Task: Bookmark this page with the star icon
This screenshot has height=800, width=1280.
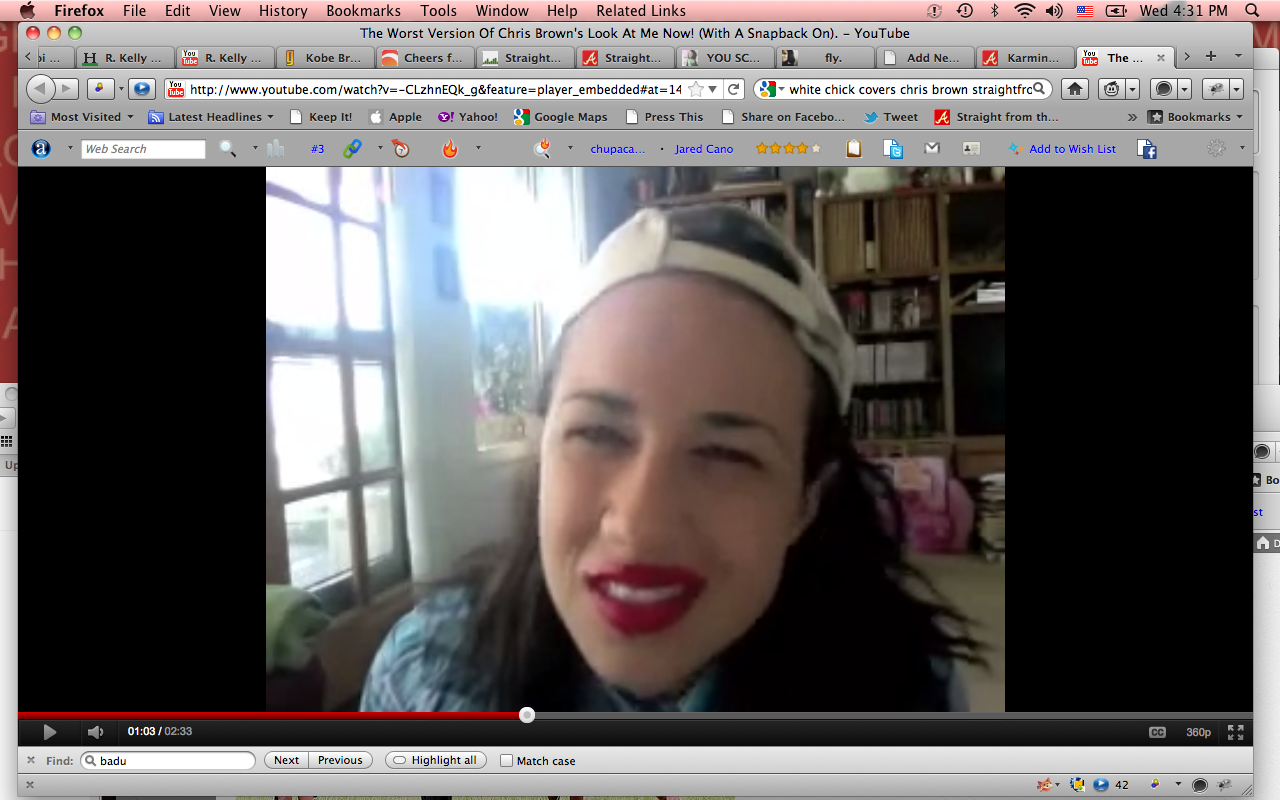Action: [696, 89]
